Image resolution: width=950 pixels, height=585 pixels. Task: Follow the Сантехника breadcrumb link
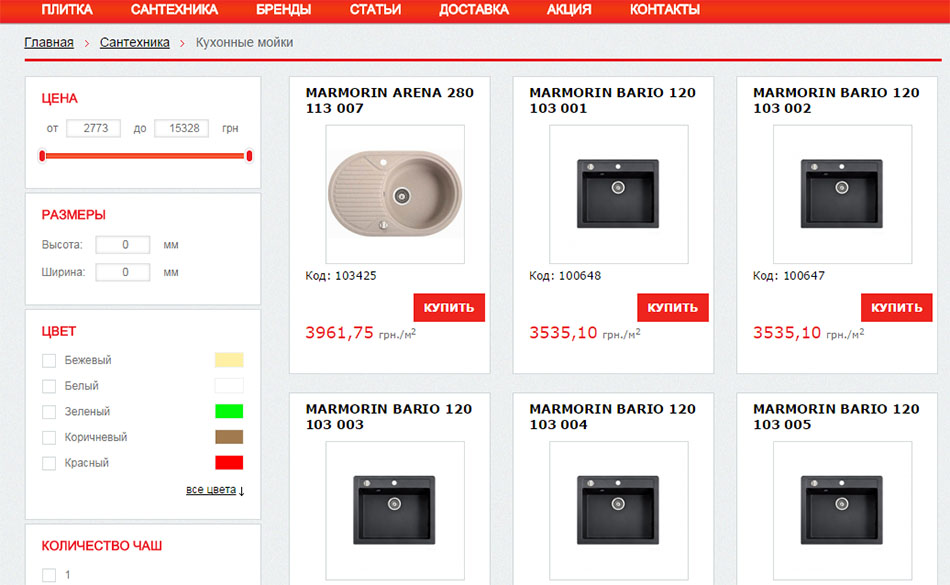tap(135, 42)
